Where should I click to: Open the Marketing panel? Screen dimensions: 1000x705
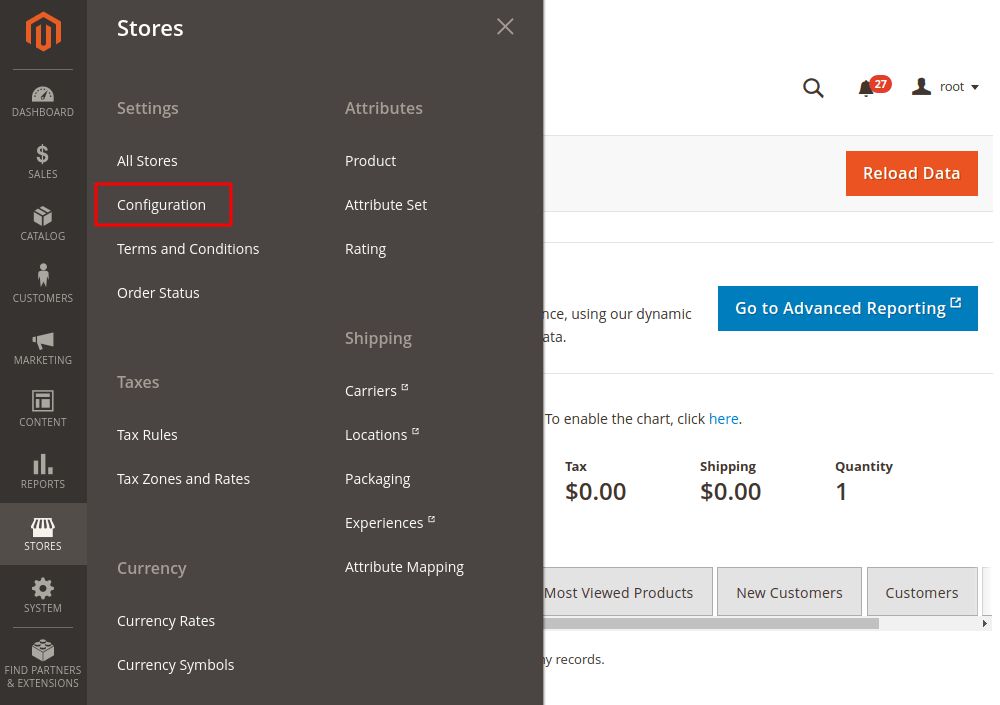pos(42,348)
